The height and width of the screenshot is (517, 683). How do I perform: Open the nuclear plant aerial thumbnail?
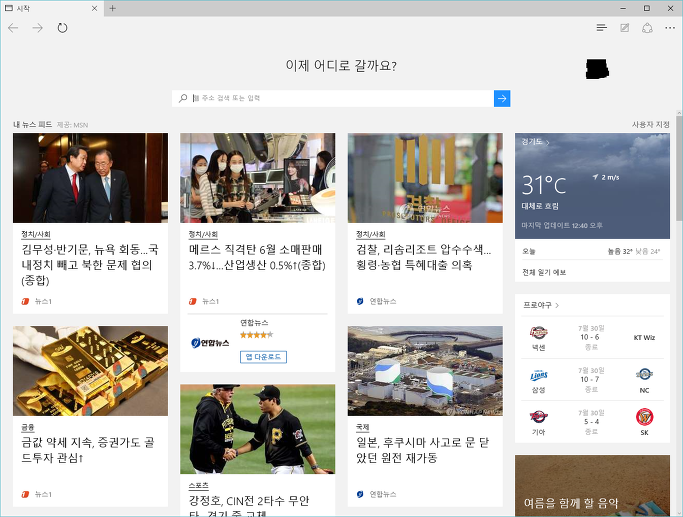(425, 371)
